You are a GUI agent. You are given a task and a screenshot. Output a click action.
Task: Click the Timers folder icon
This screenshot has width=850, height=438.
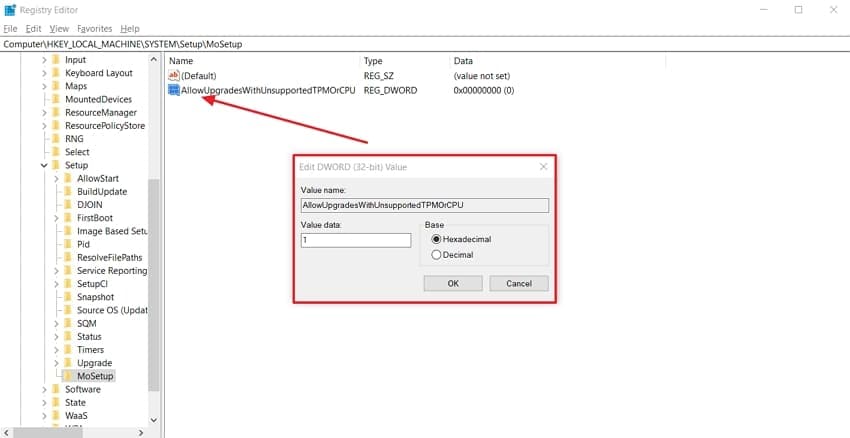tap(67, 350)
